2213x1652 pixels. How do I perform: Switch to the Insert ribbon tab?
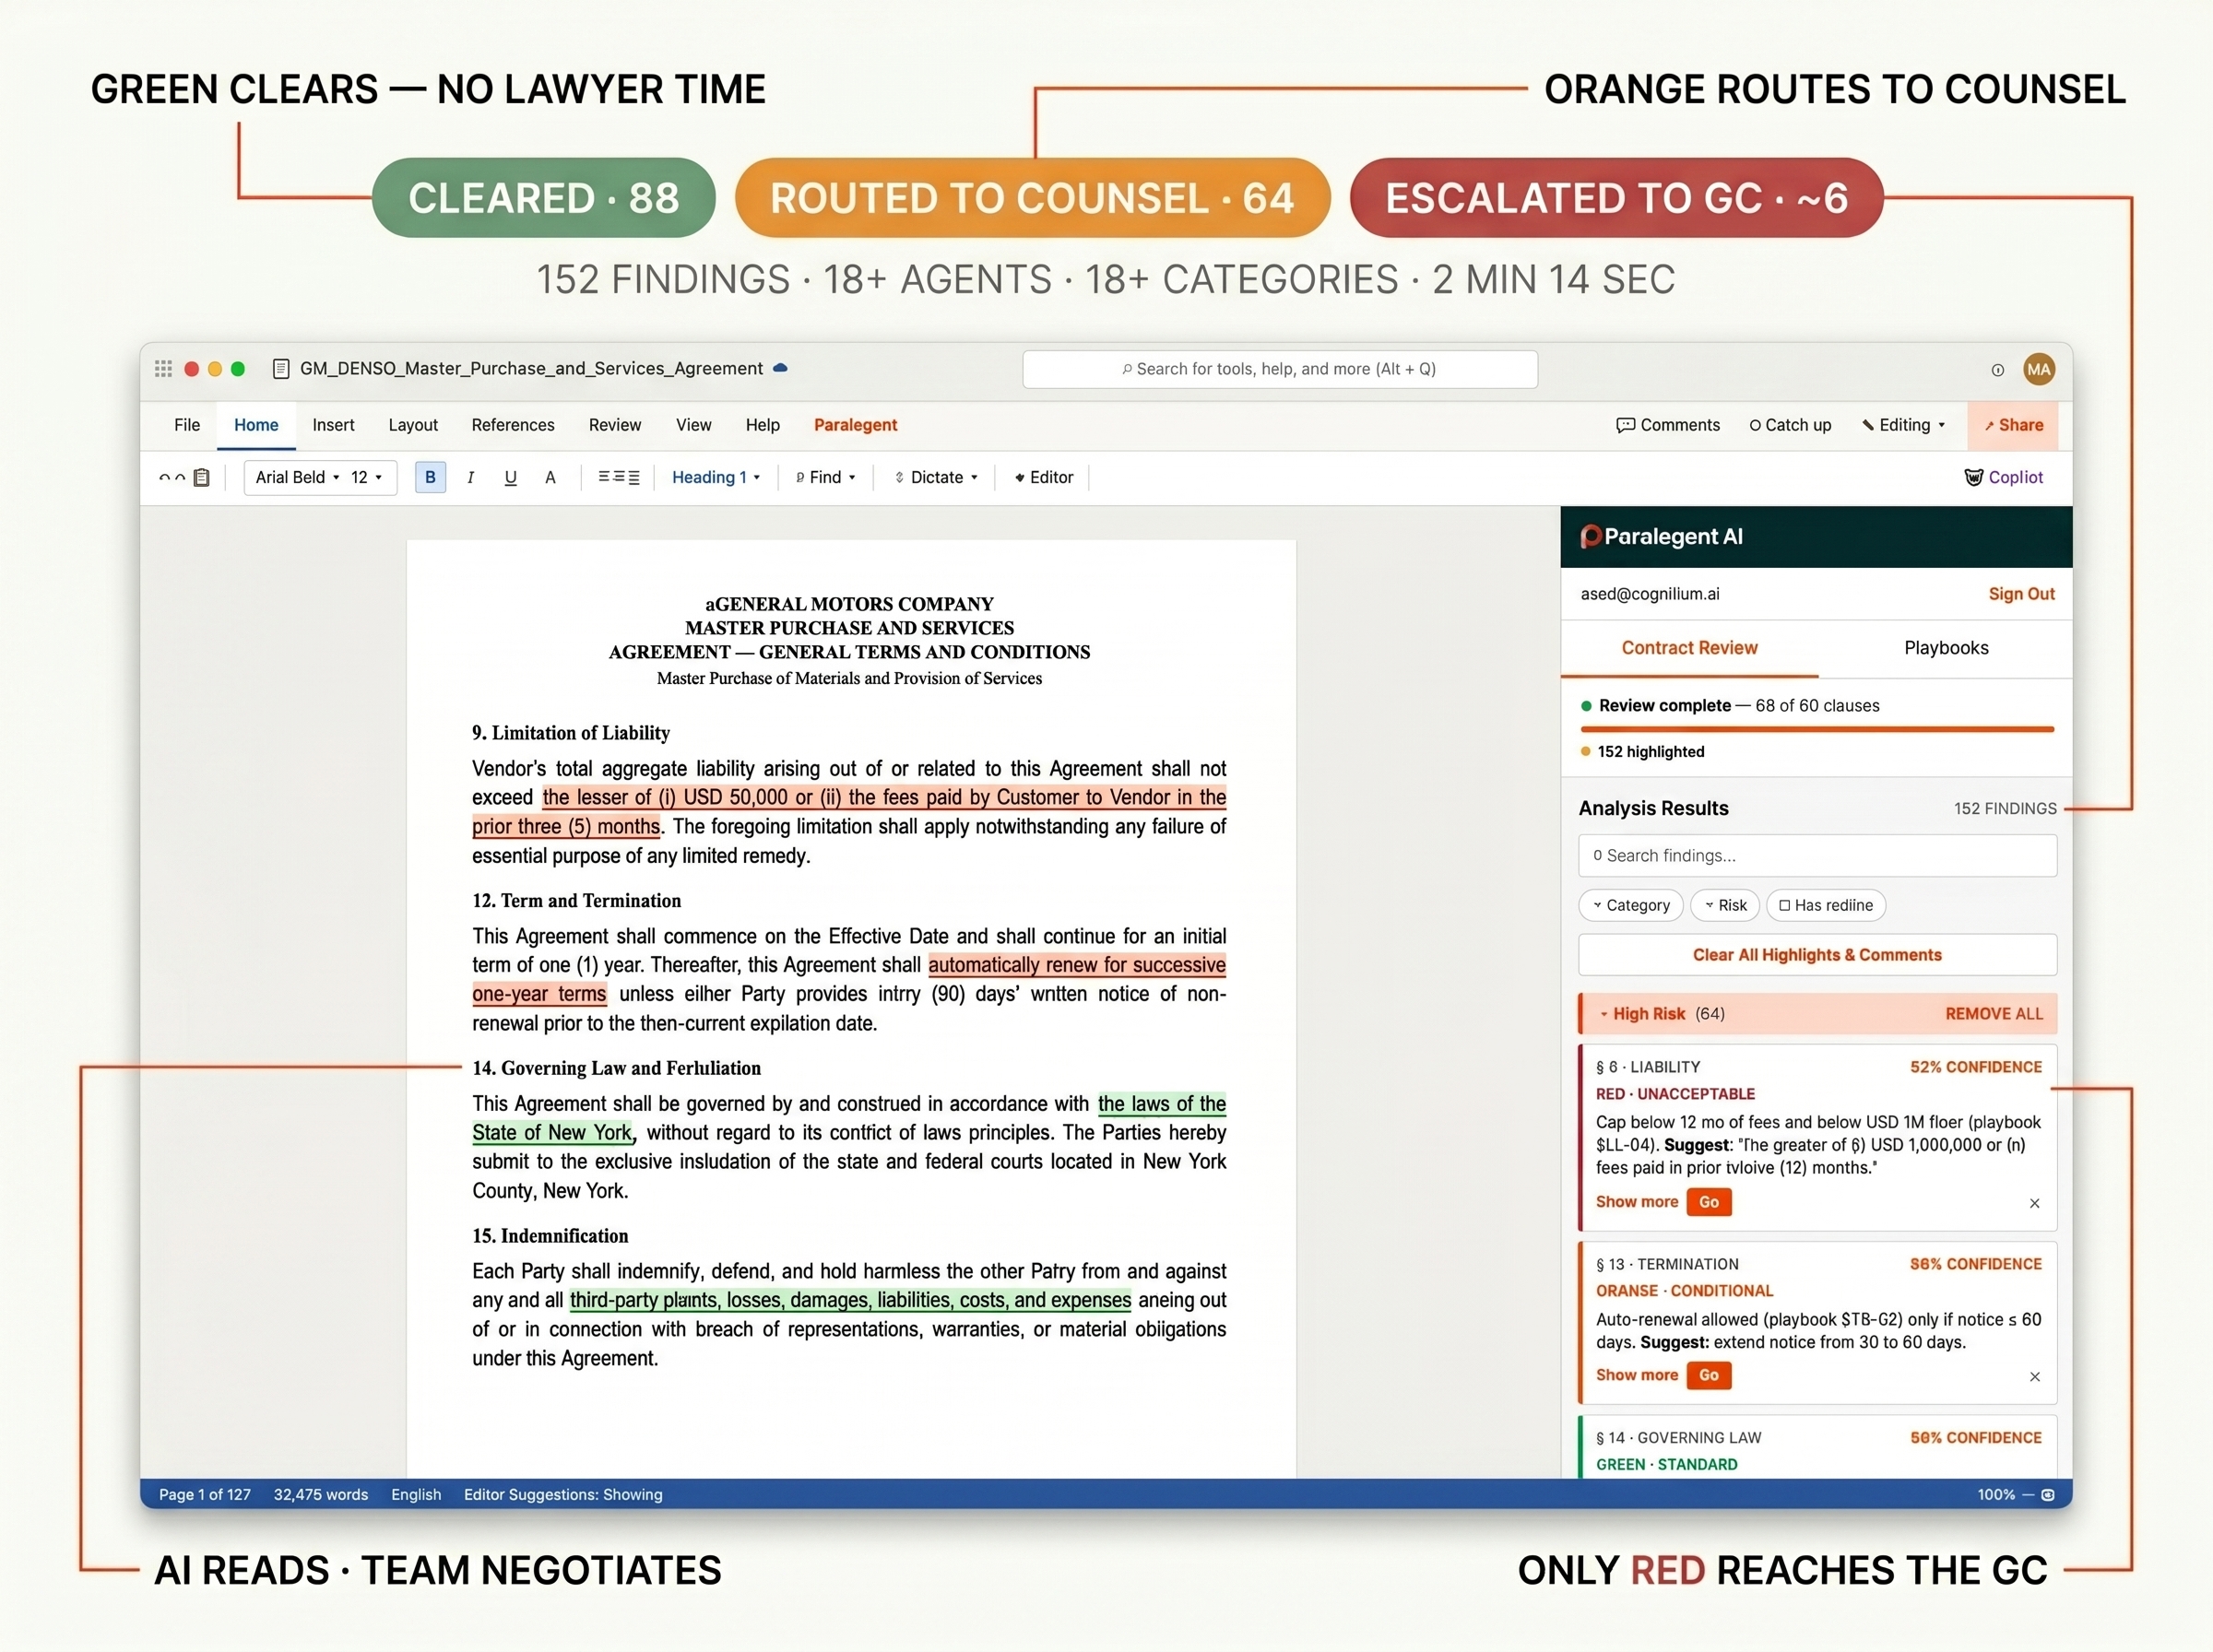click(x=333, y=425)
